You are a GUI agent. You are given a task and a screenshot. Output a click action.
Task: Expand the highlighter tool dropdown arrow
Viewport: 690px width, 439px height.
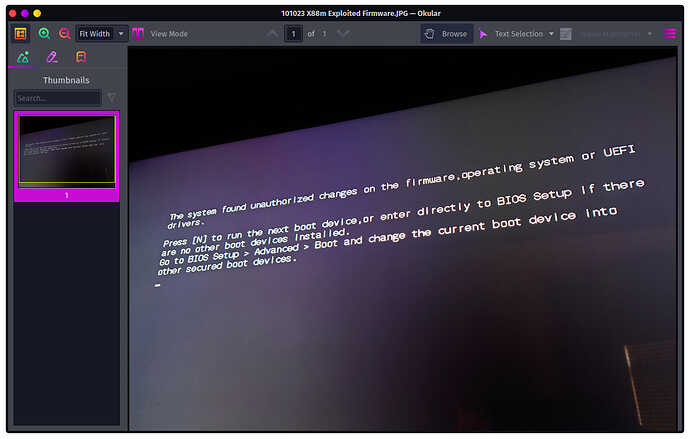[x=650, y=33]
